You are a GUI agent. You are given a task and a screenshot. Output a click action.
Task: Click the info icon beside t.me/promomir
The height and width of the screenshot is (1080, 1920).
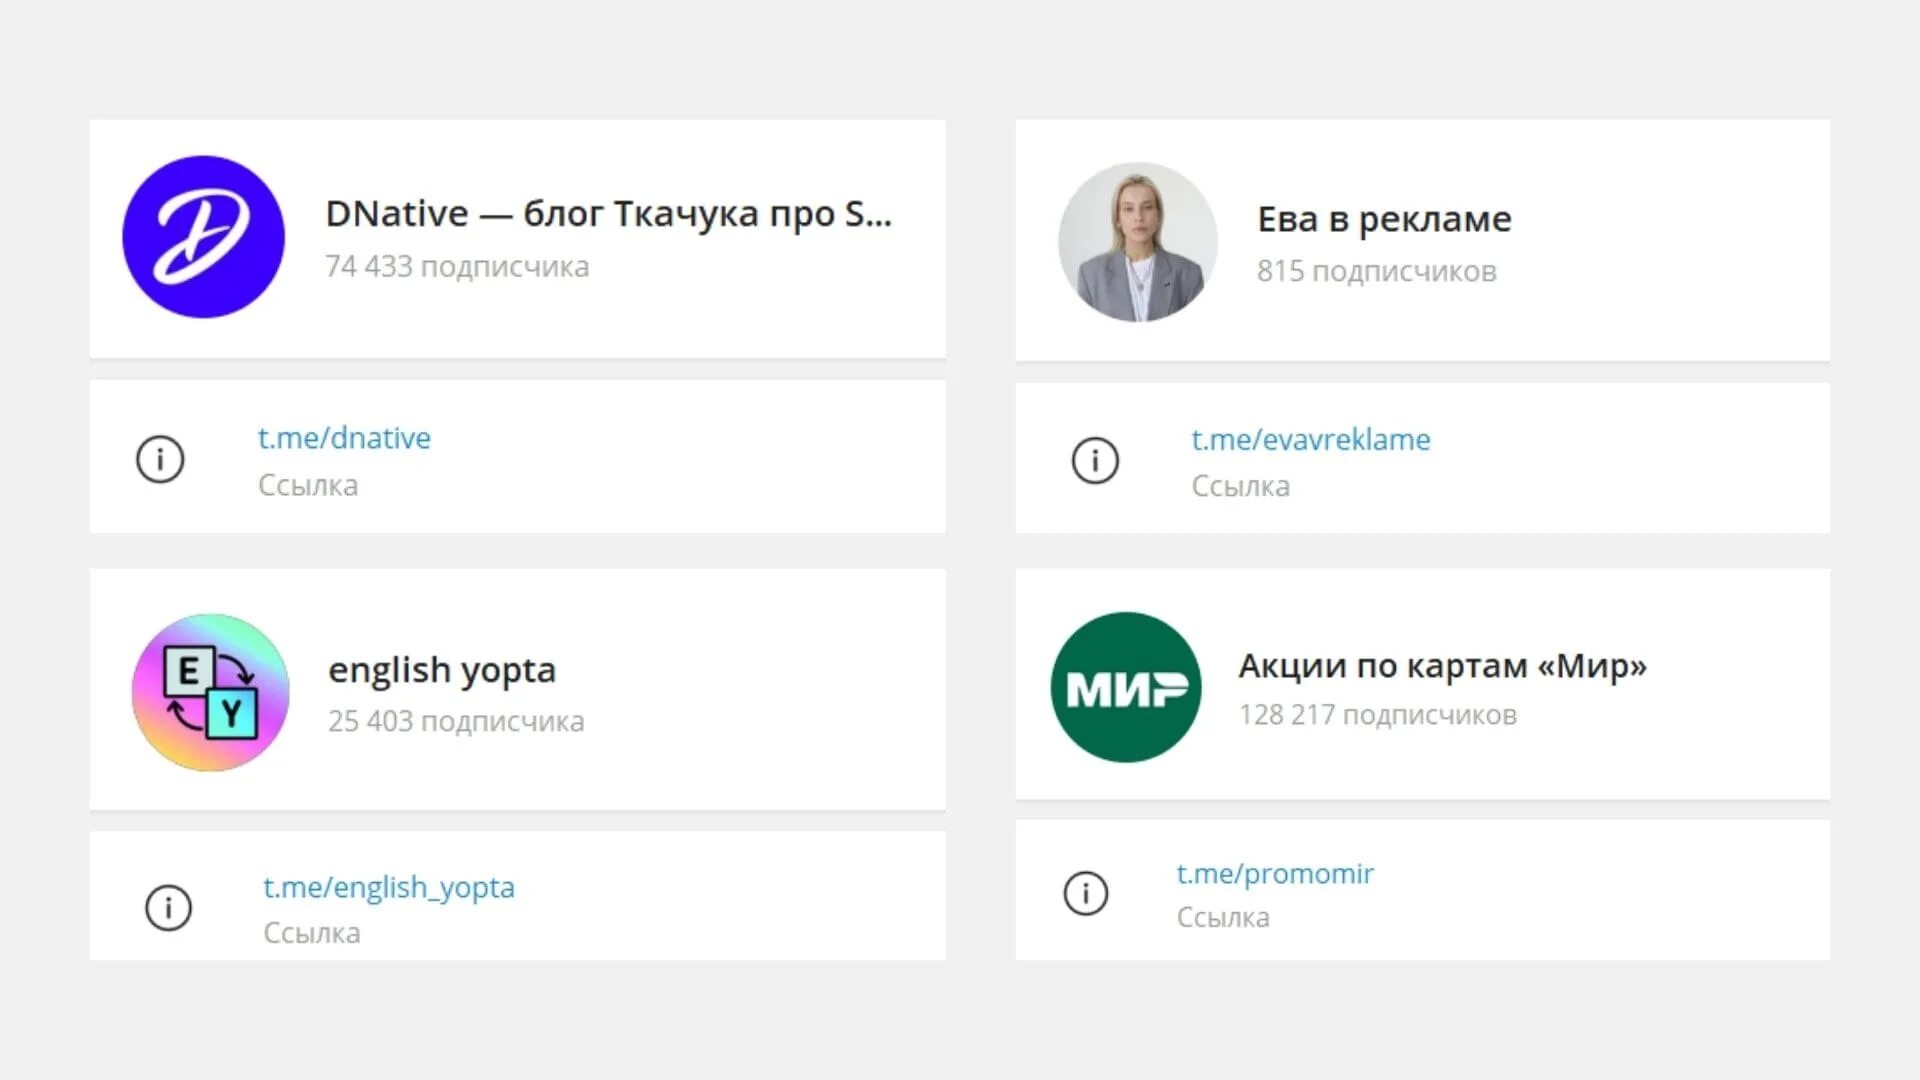point(1086,893)
